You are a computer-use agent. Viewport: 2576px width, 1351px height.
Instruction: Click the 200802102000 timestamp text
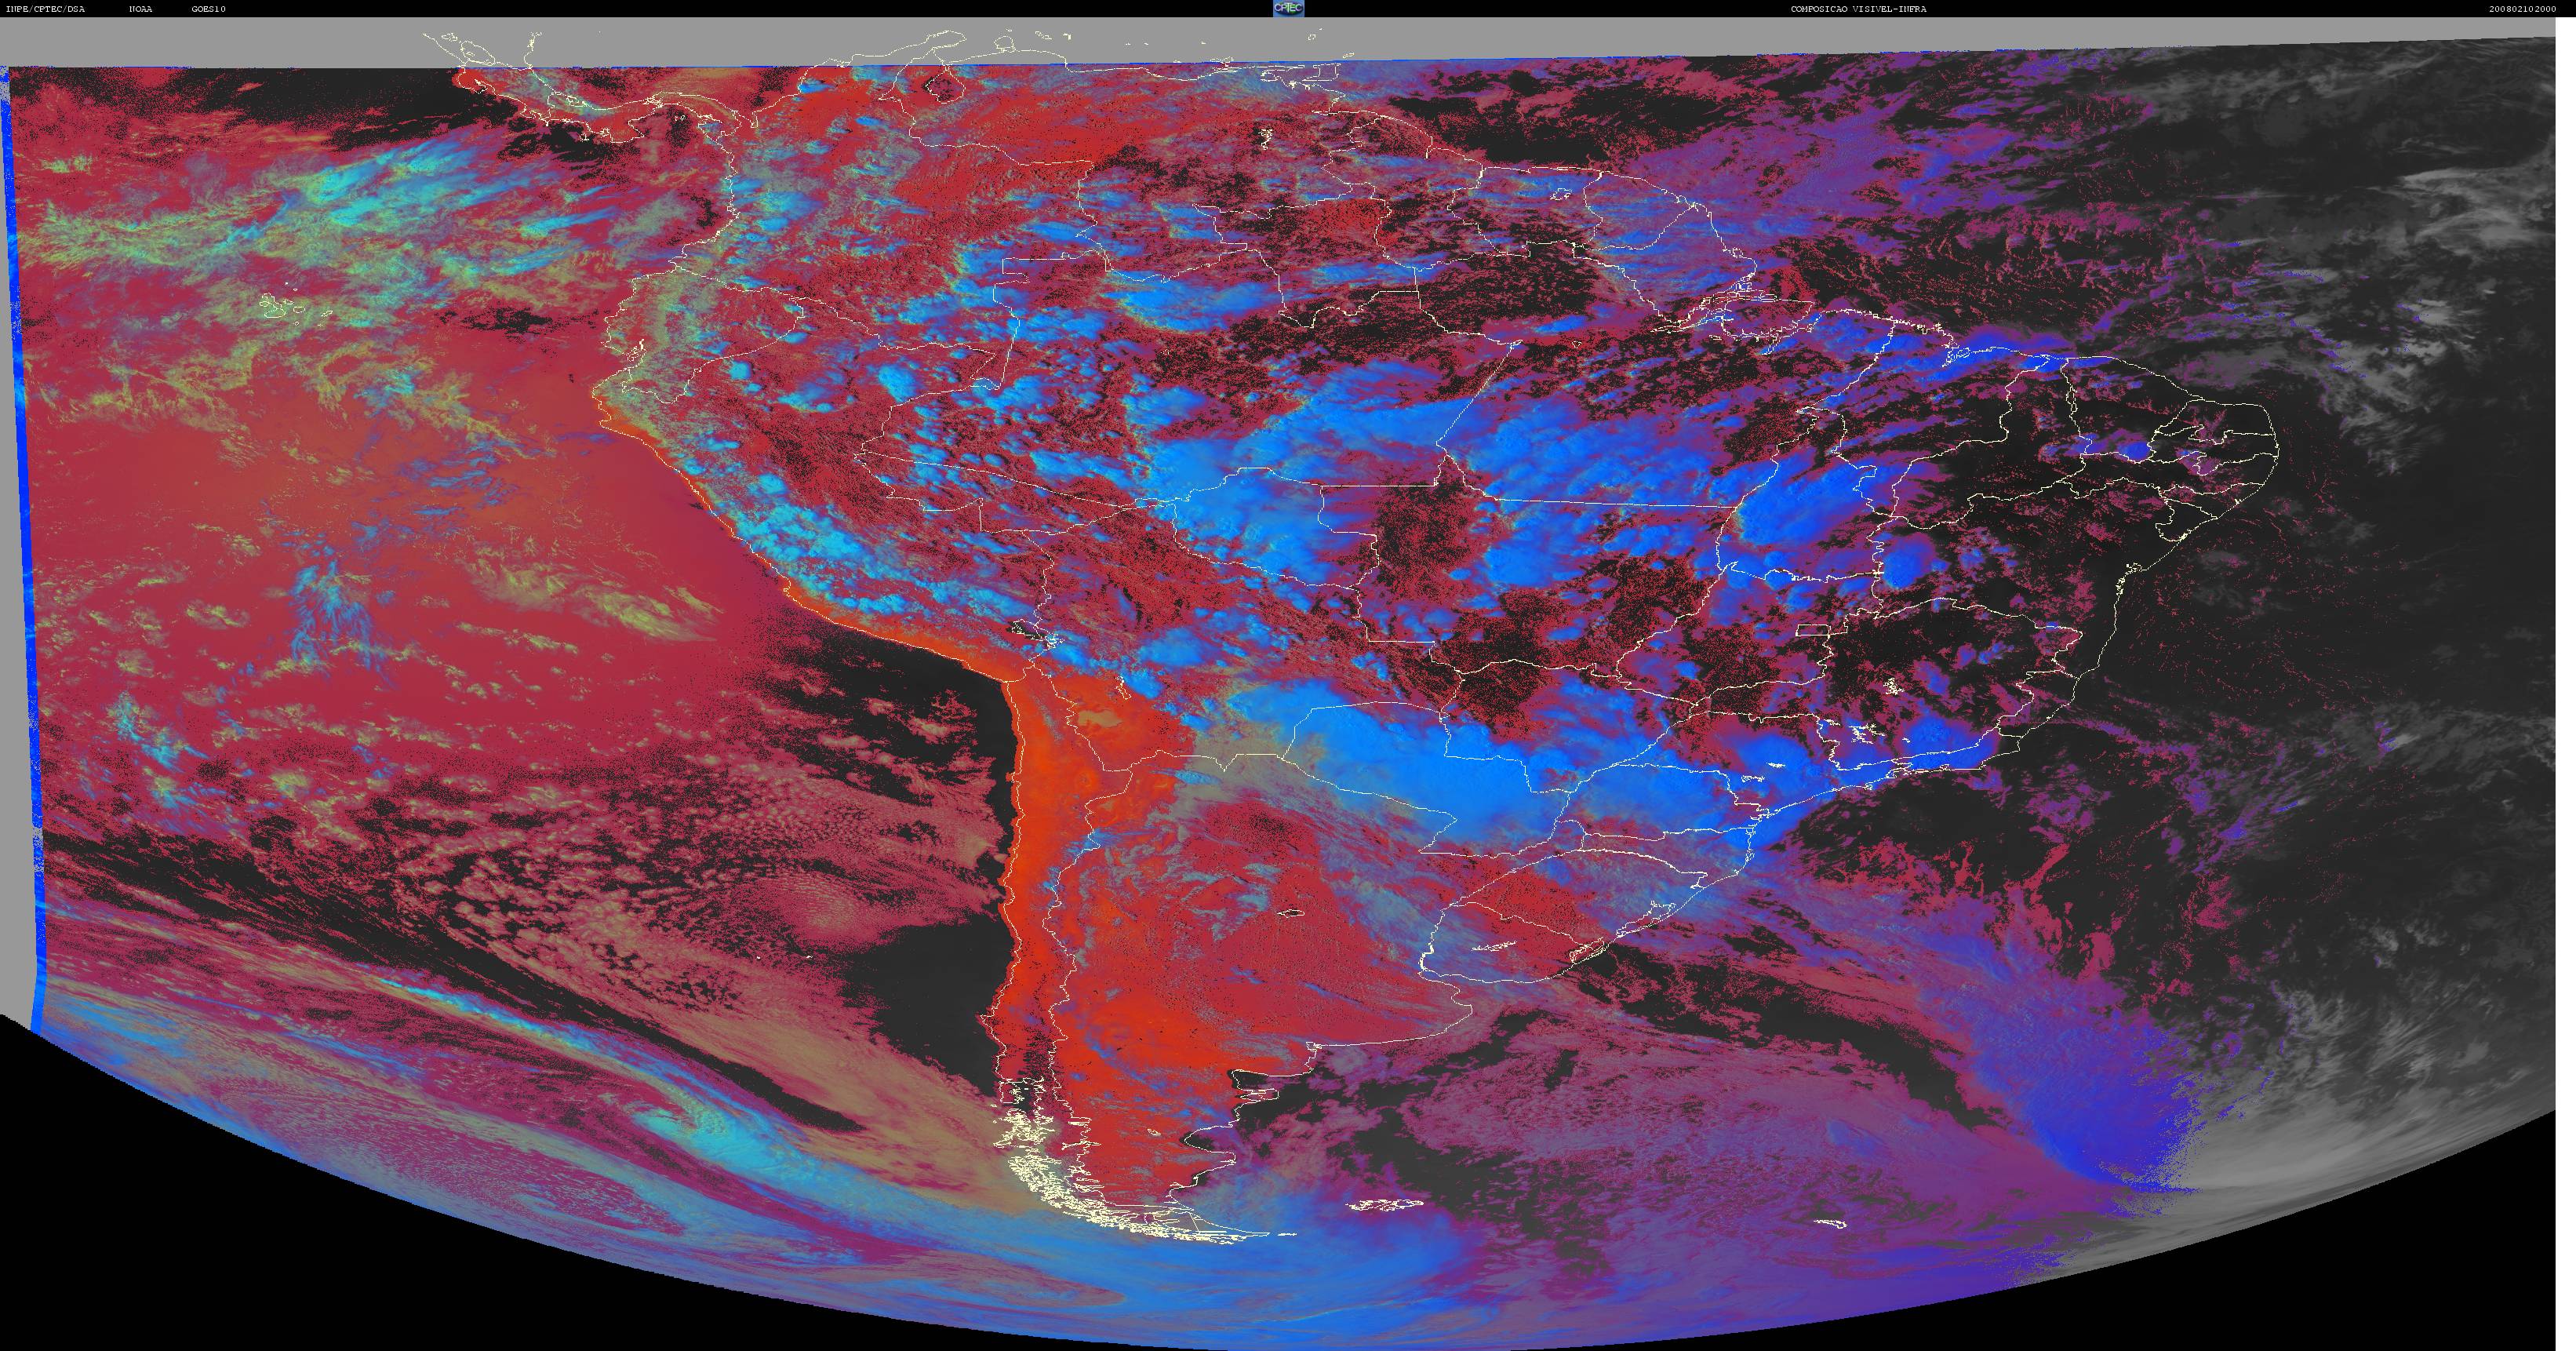pyautogui.click(x=2532, y=9)
